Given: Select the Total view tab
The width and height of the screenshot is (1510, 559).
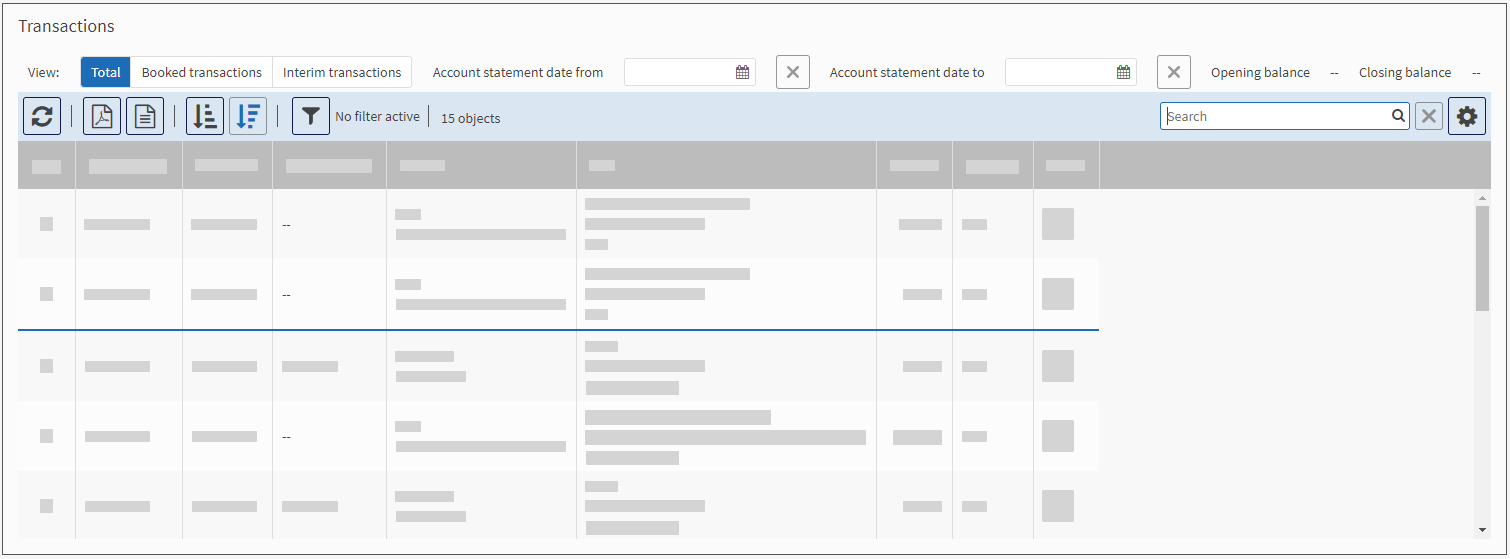Looking at the screenshot, I should click(x=106, y=72).
